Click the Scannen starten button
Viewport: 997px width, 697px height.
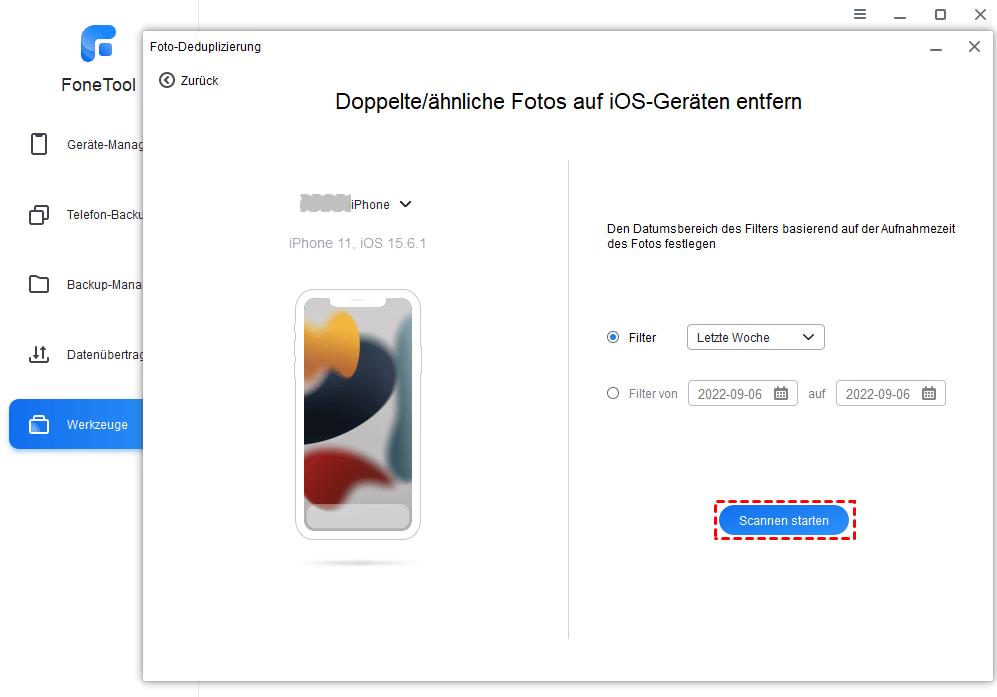[x=784, y=520]
